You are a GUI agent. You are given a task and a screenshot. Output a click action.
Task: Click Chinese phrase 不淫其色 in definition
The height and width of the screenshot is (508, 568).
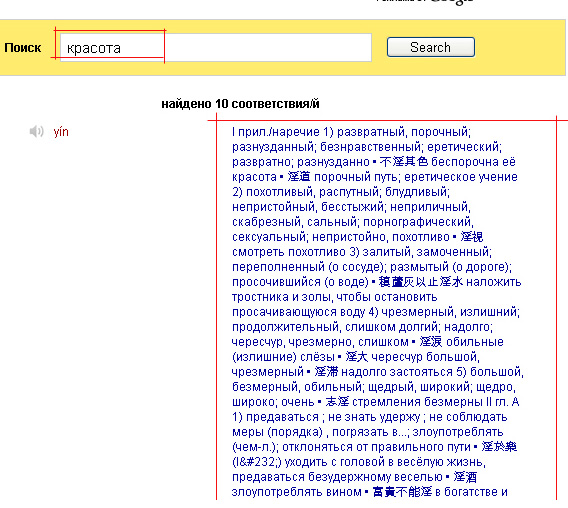click(x=404, y=162)
